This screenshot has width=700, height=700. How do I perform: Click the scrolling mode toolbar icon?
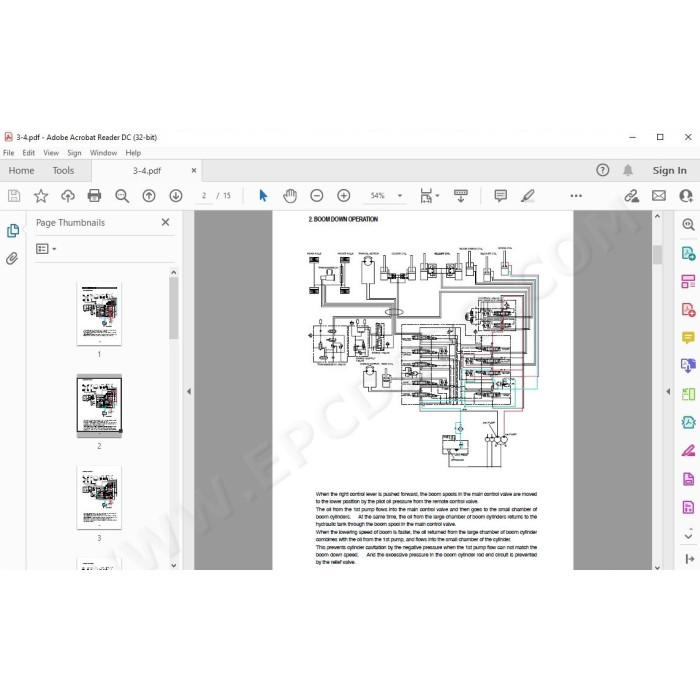pyautogui.click(x=461, y=196)
